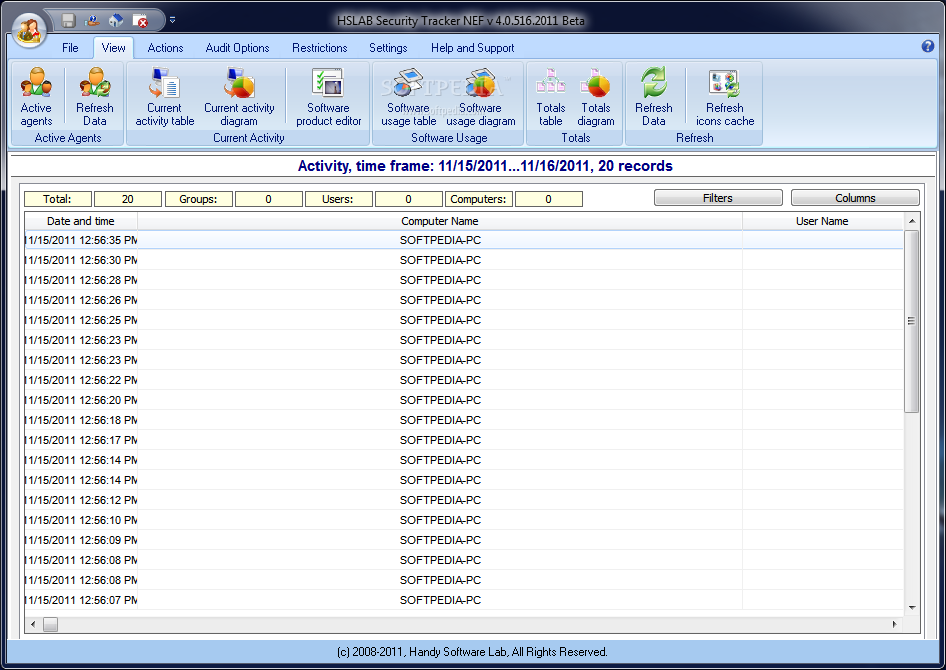Click the Users label box
The width and height of the screenshot is (946, 670).
tap(338, 199)
